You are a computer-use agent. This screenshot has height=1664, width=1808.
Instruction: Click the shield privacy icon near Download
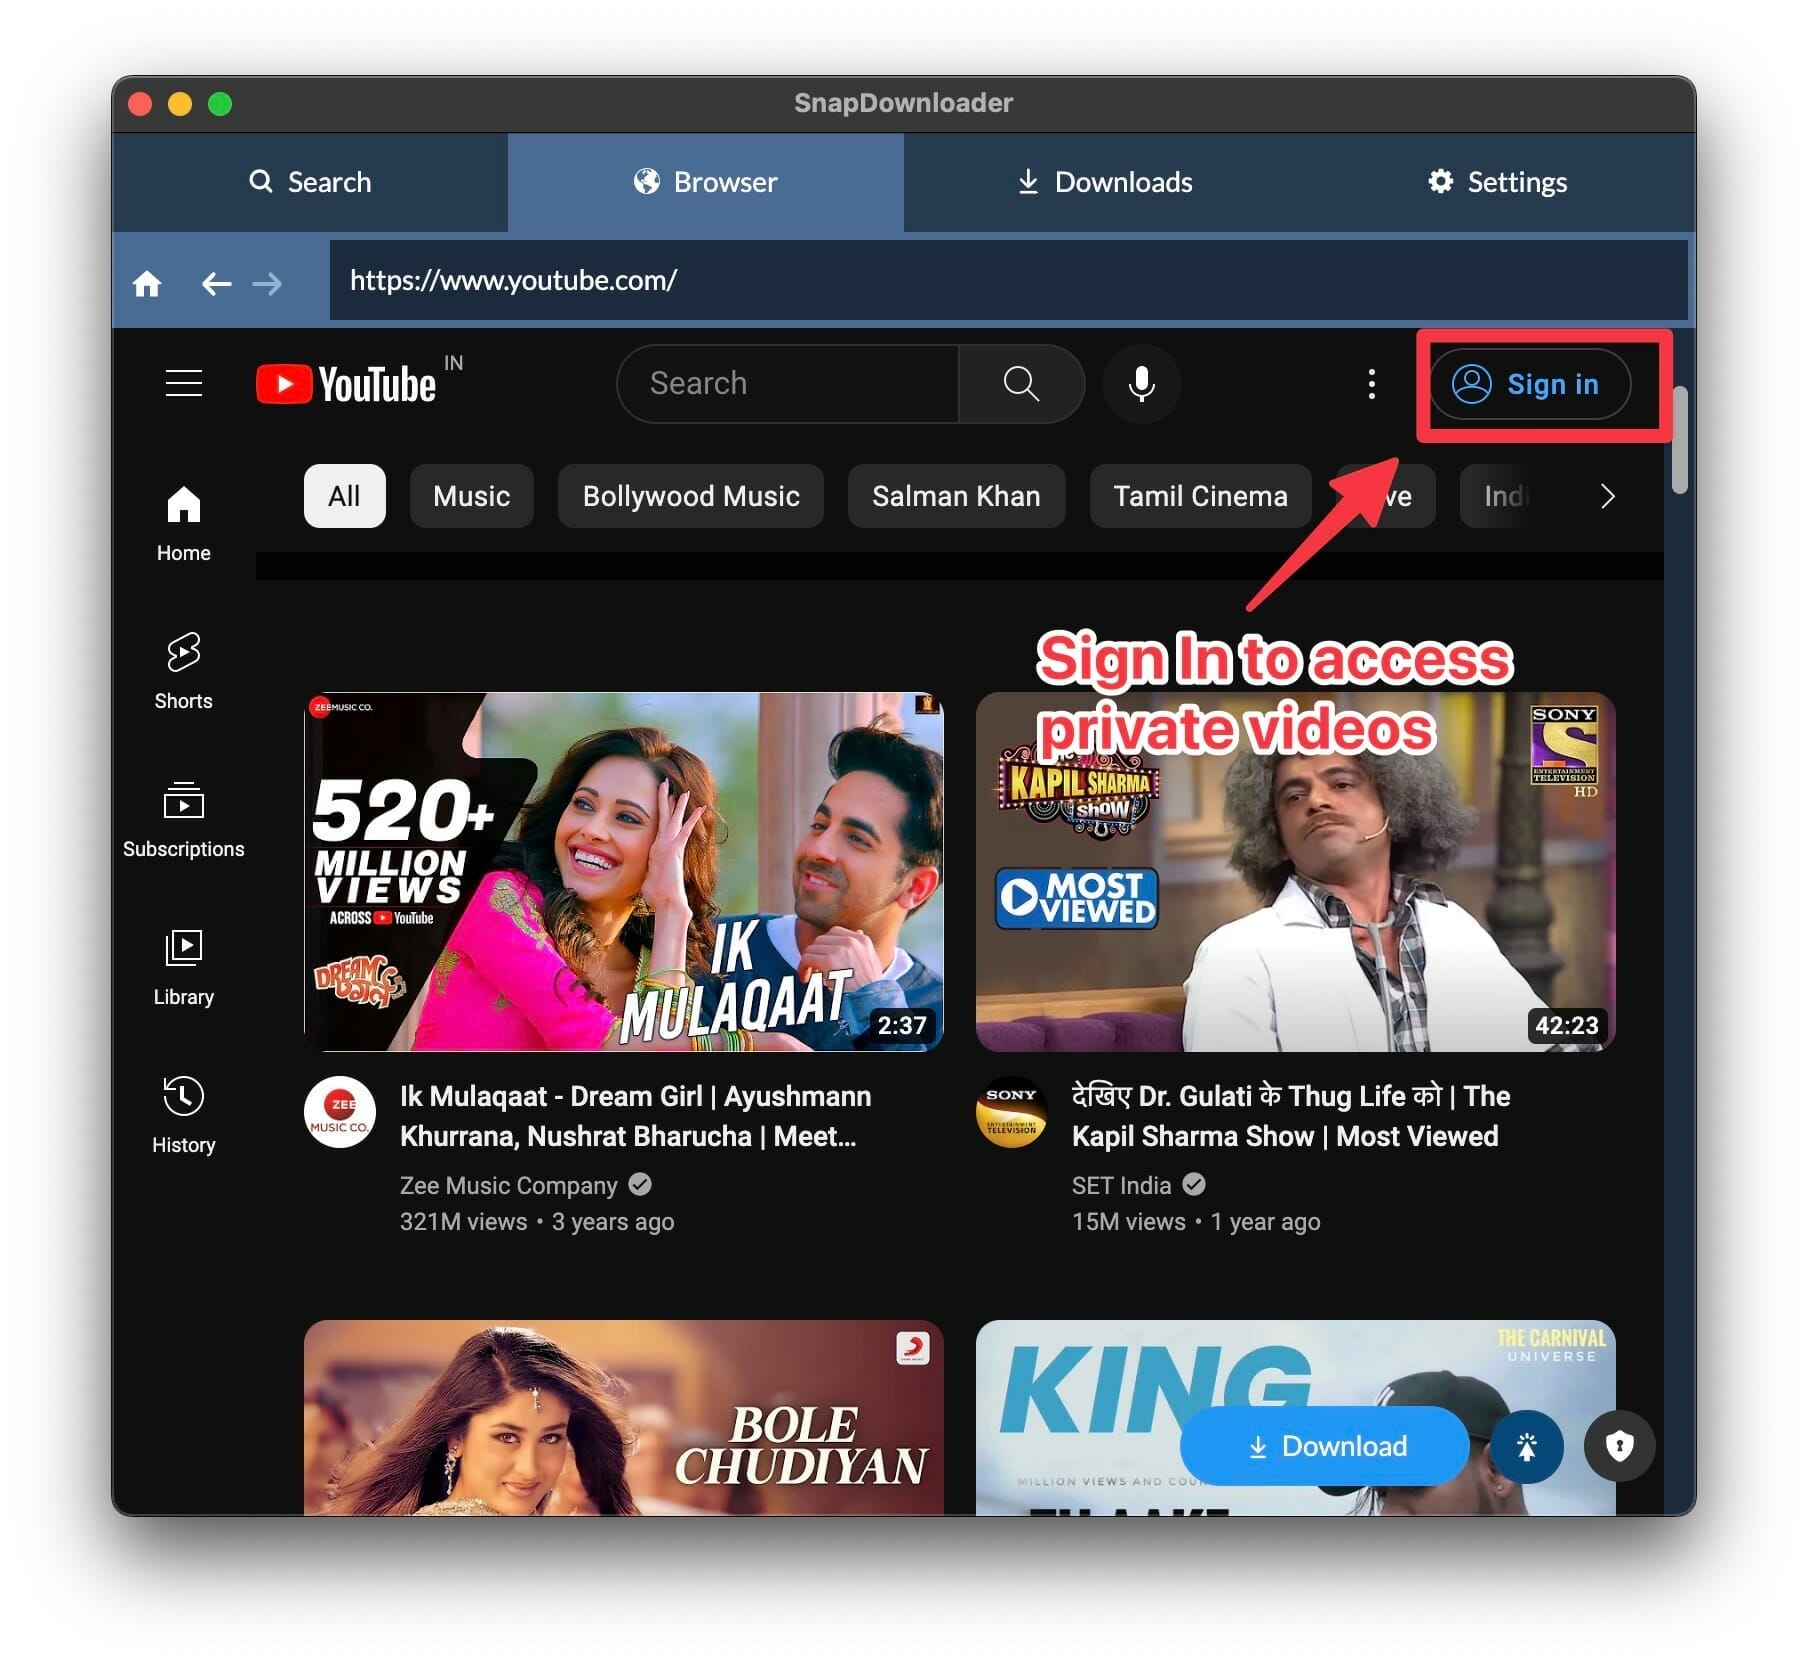click(x=1619, y=1446)
